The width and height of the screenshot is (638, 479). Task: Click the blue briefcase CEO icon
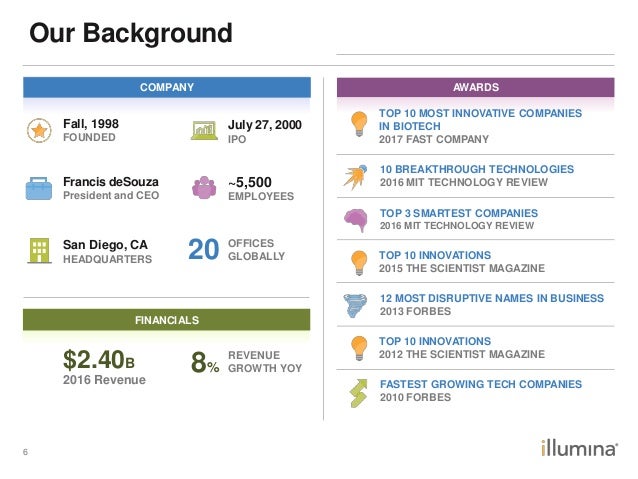tap(39, 188)
